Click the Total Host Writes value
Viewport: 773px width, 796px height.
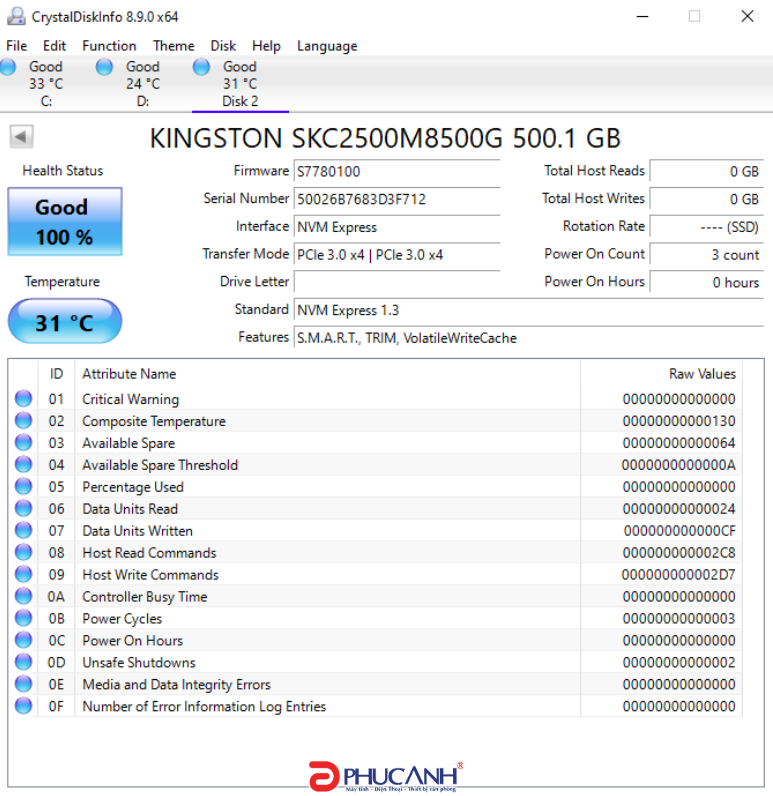707,199
